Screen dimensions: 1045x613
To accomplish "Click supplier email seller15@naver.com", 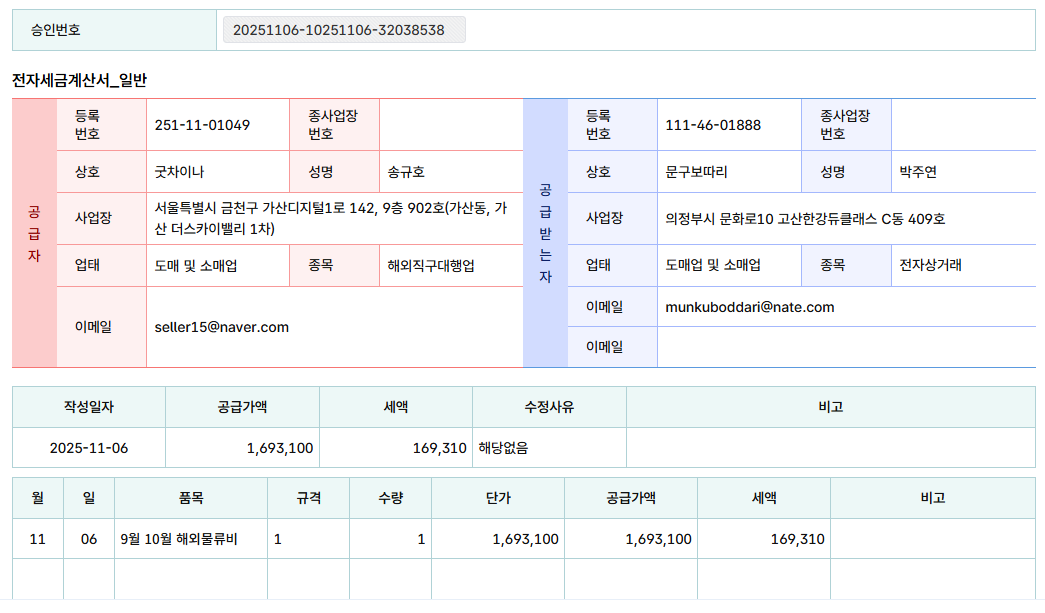I will (x=222, y=327).
